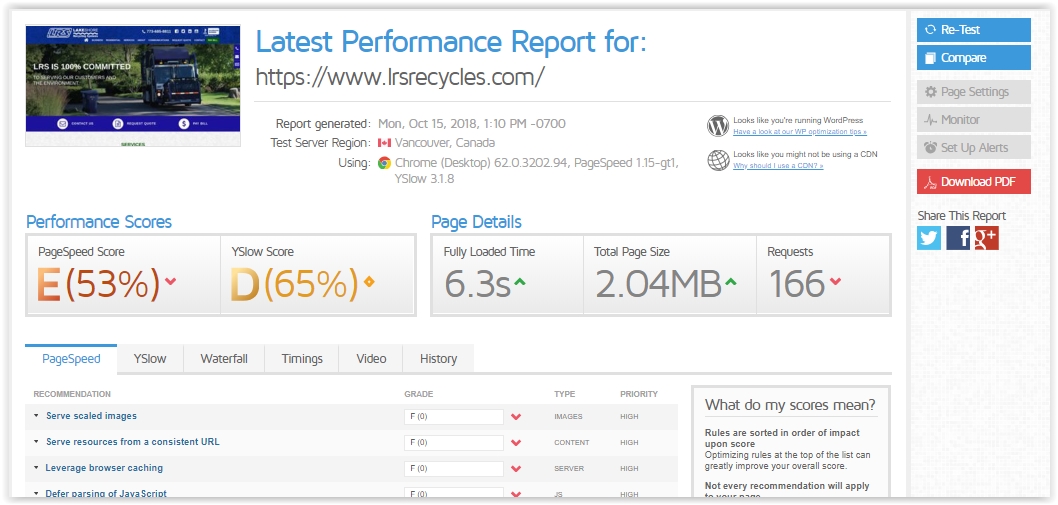Click the WordPress logo icon
This screenshot has width=1058, height=505.
pyautogui.click(x=718, y=126)
